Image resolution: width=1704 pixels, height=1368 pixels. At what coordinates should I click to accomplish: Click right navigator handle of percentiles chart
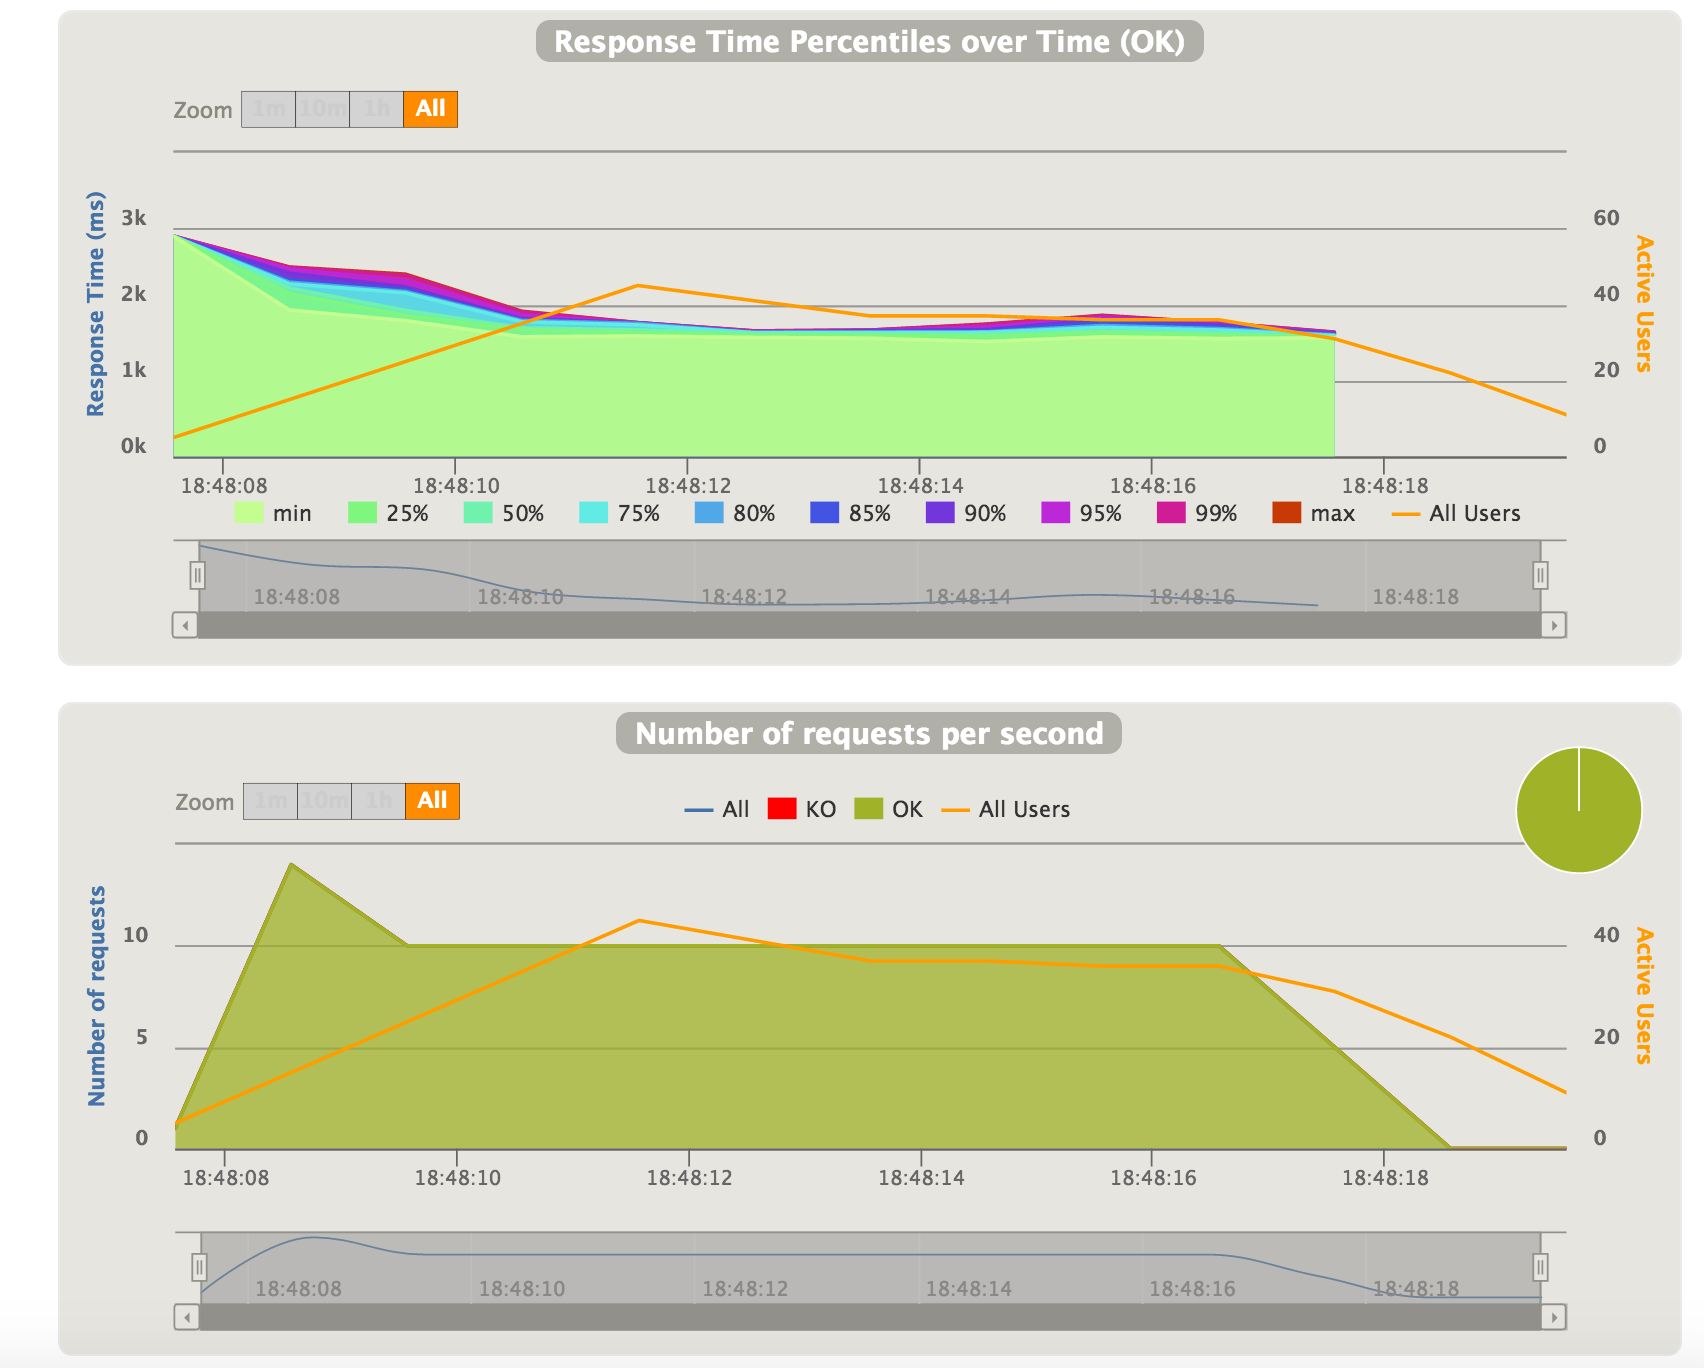[1541, 575]
